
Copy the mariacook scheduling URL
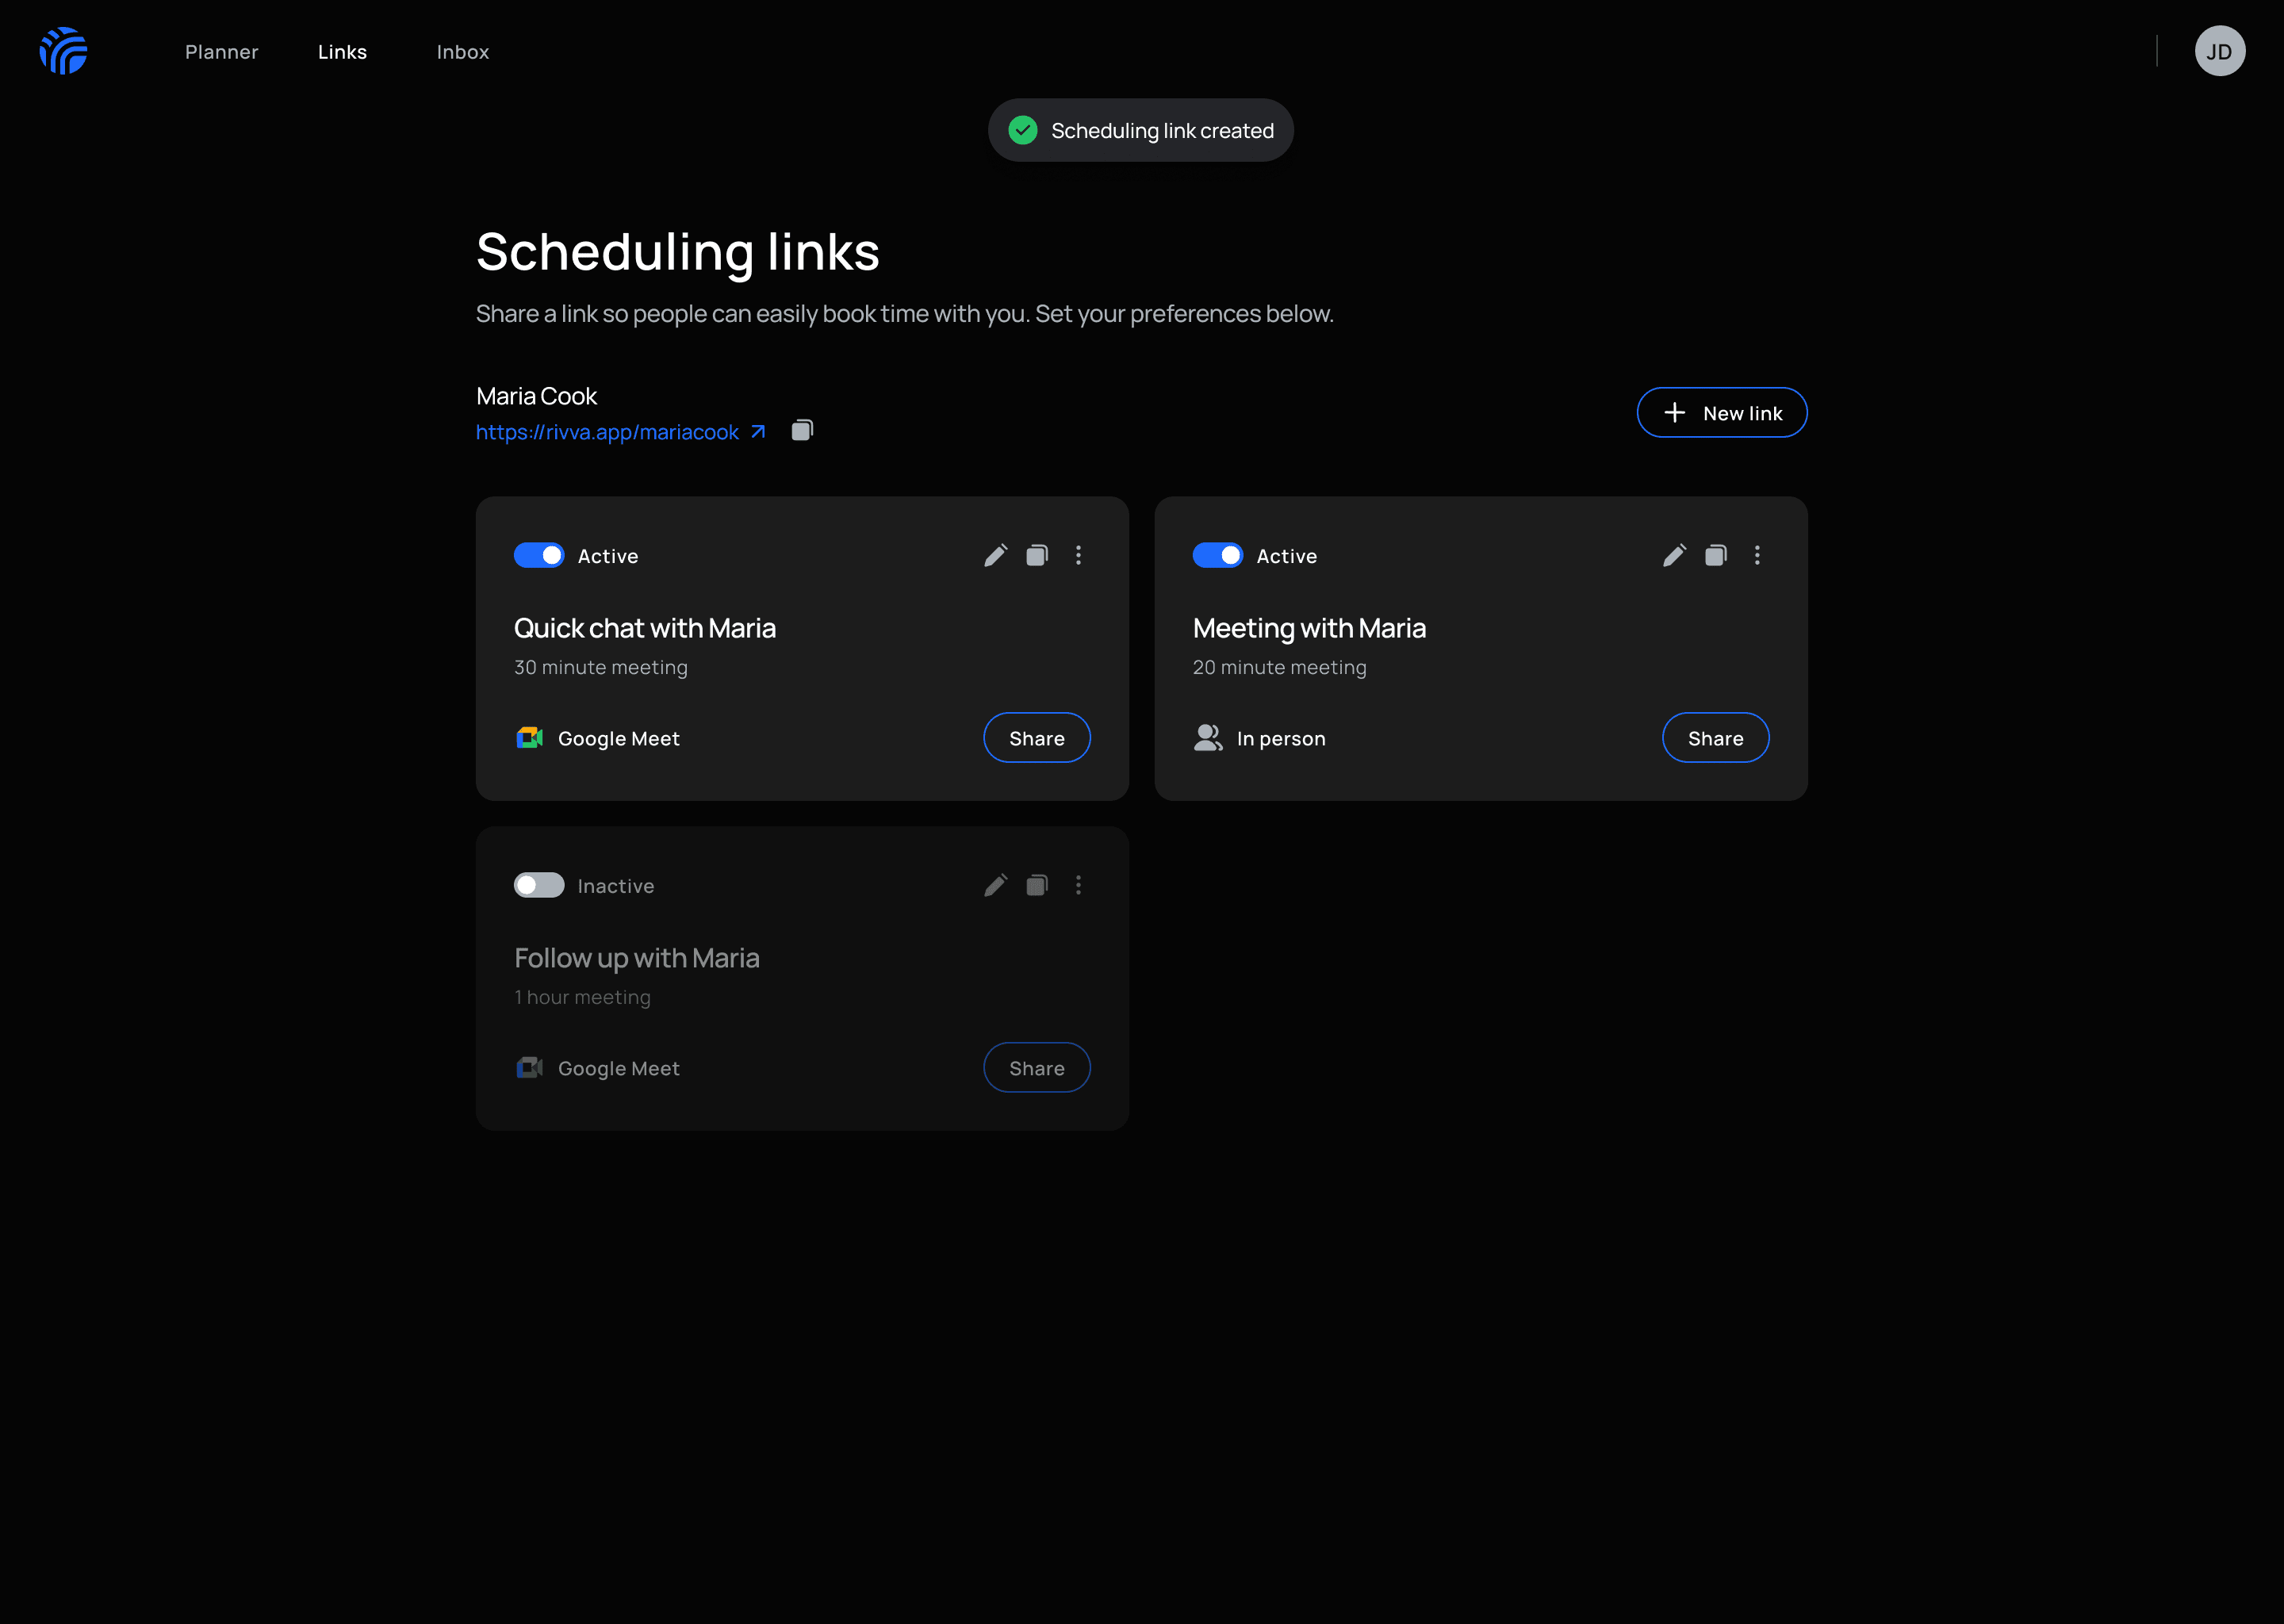click(x=802, y=430)
